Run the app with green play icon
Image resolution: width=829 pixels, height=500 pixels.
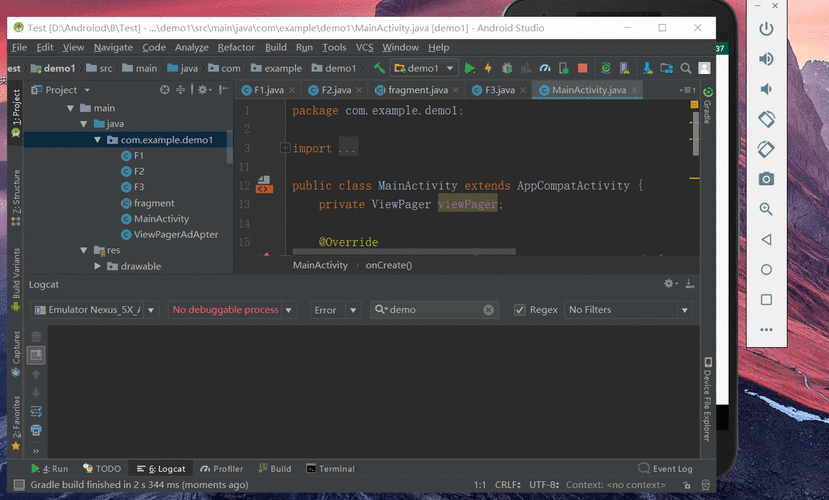[469, 68]
